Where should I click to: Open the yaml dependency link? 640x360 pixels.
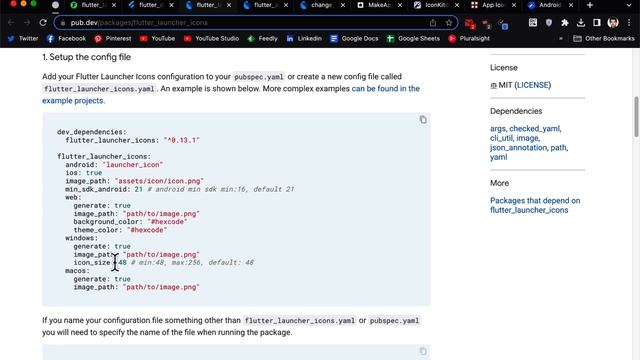[498, 157]
